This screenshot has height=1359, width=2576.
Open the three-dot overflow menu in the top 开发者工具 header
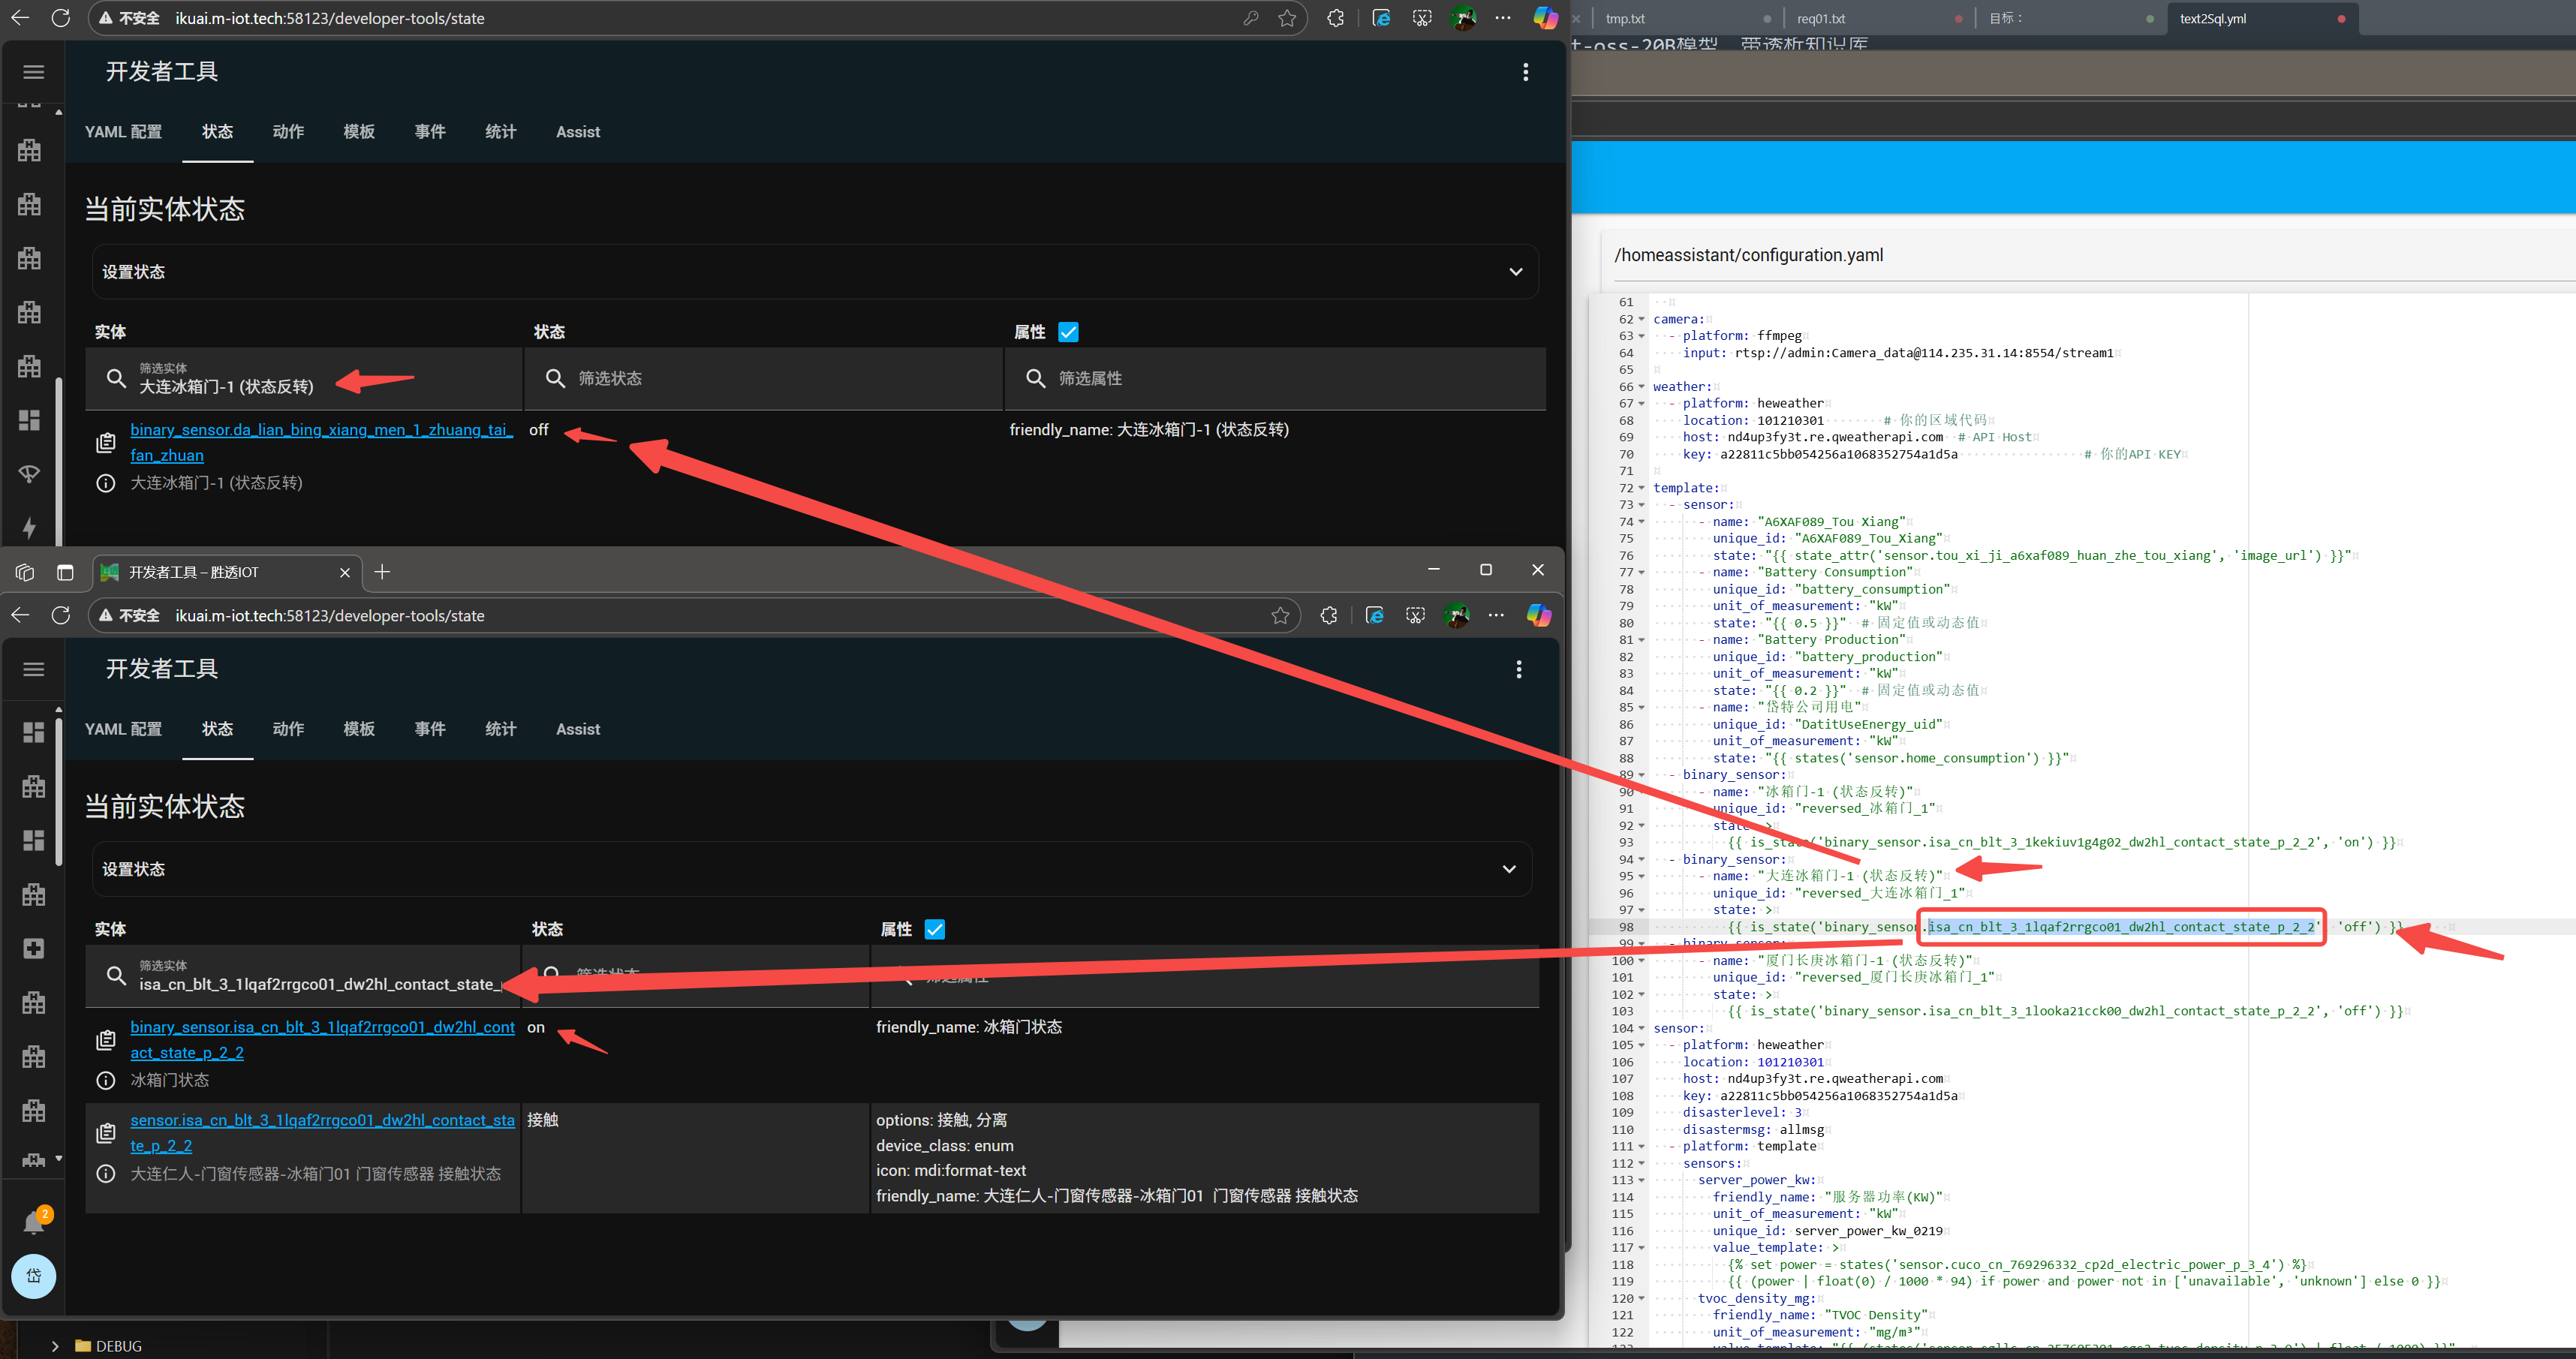1525,72
